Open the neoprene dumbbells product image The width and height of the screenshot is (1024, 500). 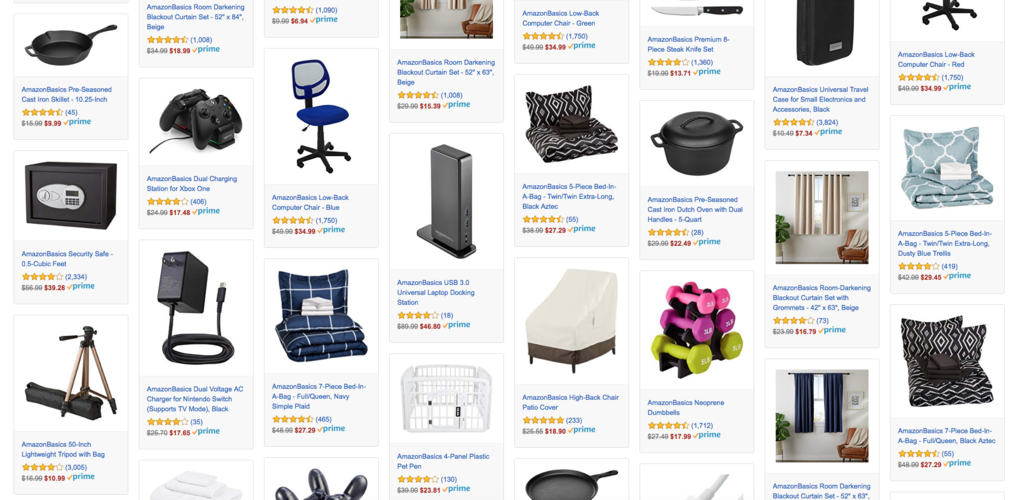tap(697, 330)
